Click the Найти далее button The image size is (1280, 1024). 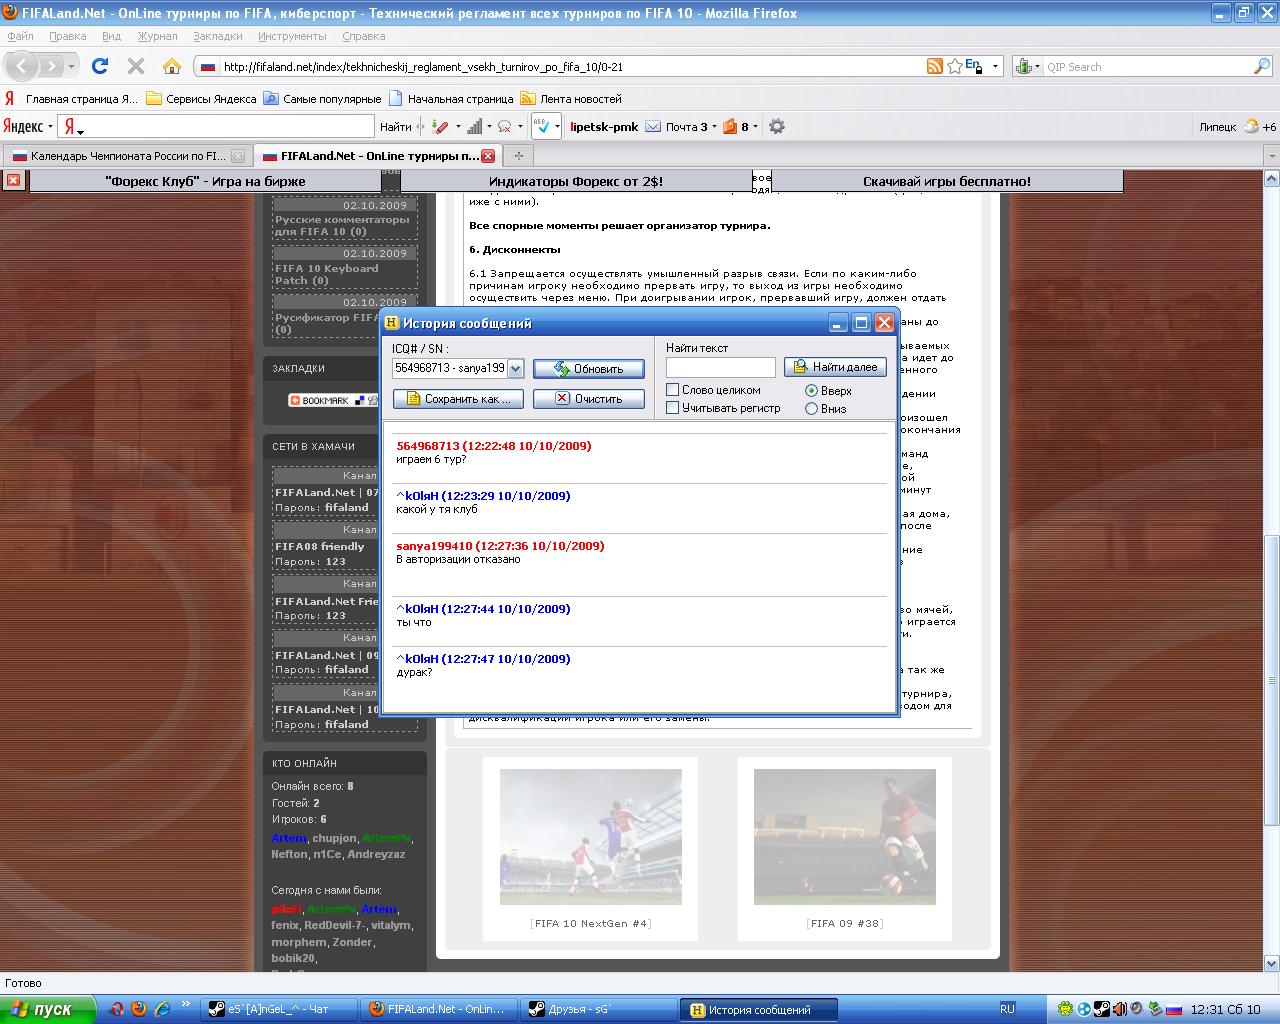pyautogui.click(x=835, y=367)
